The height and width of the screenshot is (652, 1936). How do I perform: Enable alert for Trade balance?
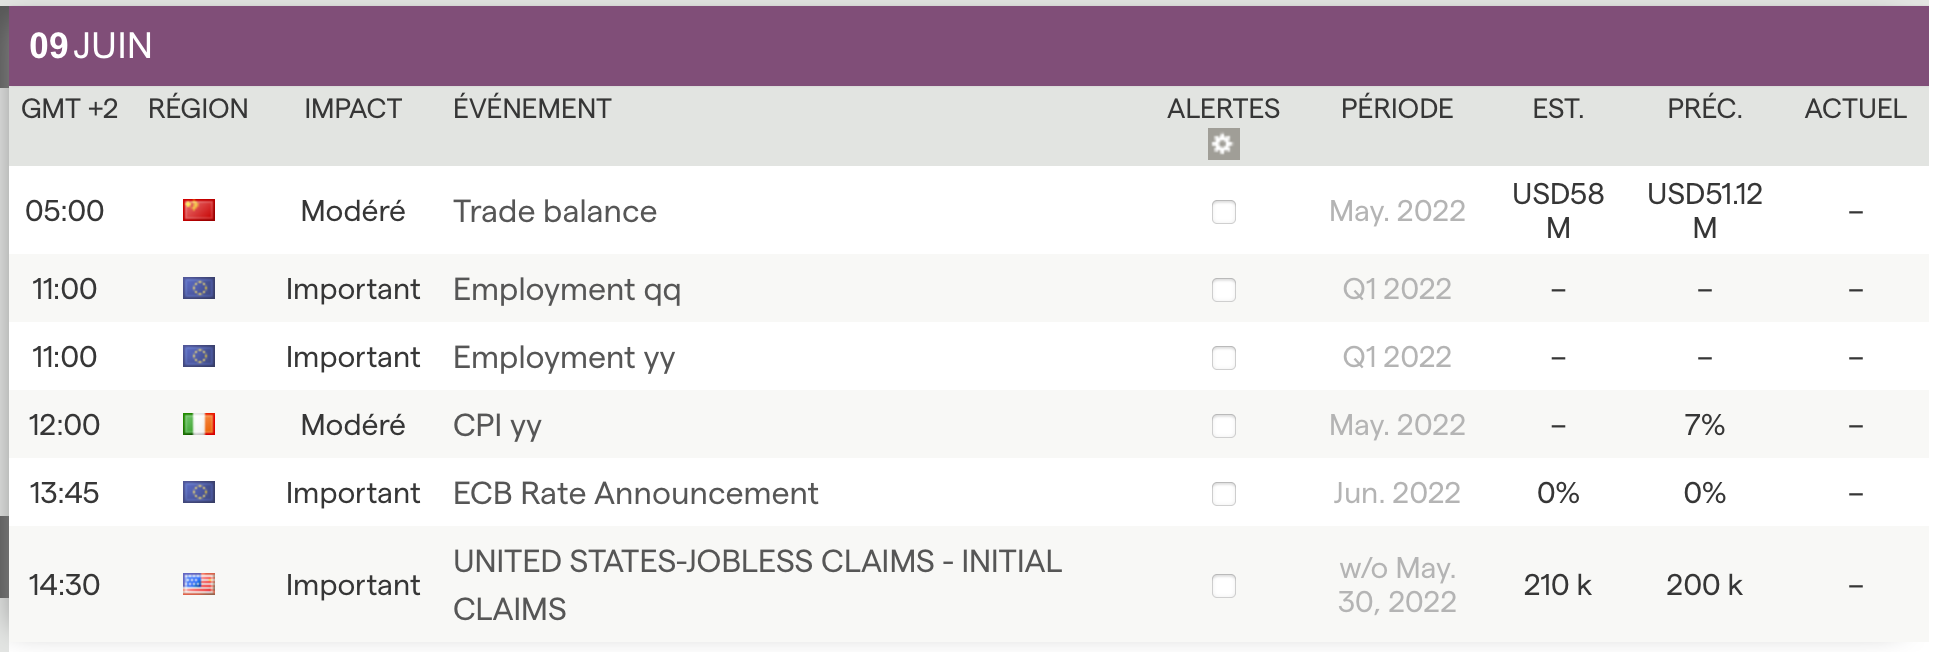1223,212
